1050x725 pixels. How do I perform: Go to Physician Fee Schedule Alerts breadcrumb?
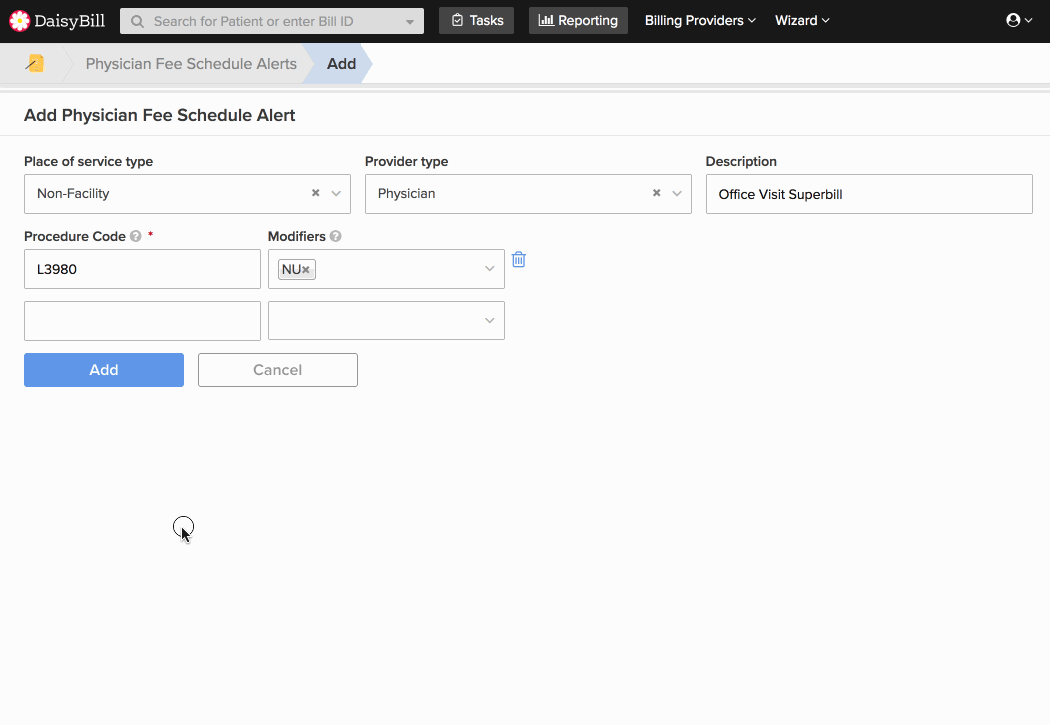(191, 64)
